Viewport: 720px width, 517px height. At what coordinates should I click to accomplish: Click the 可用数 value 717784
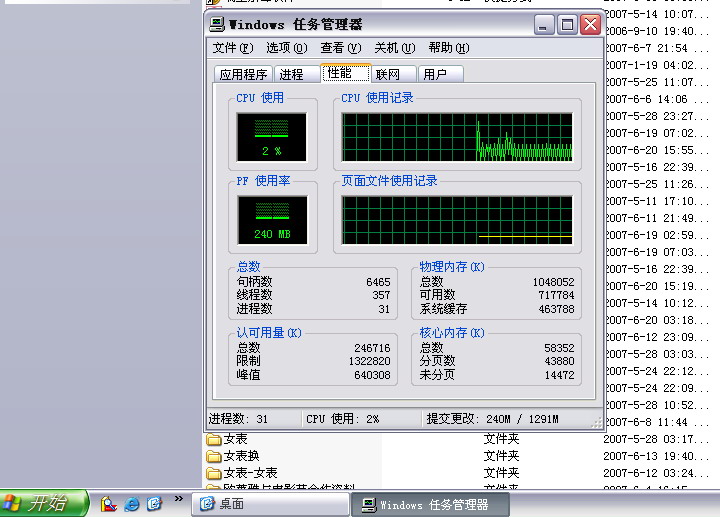tap(556, 295)
